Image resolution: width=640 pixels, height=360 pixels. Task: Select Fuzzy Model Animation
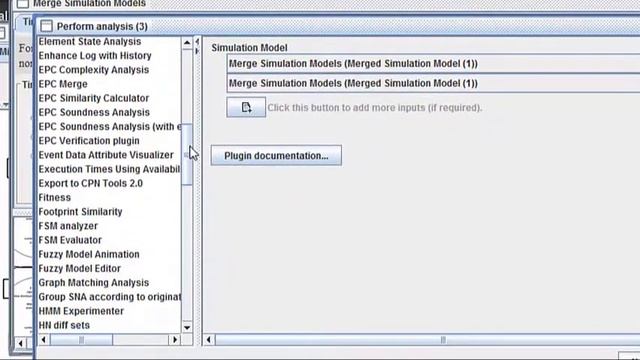coord(89,254)
